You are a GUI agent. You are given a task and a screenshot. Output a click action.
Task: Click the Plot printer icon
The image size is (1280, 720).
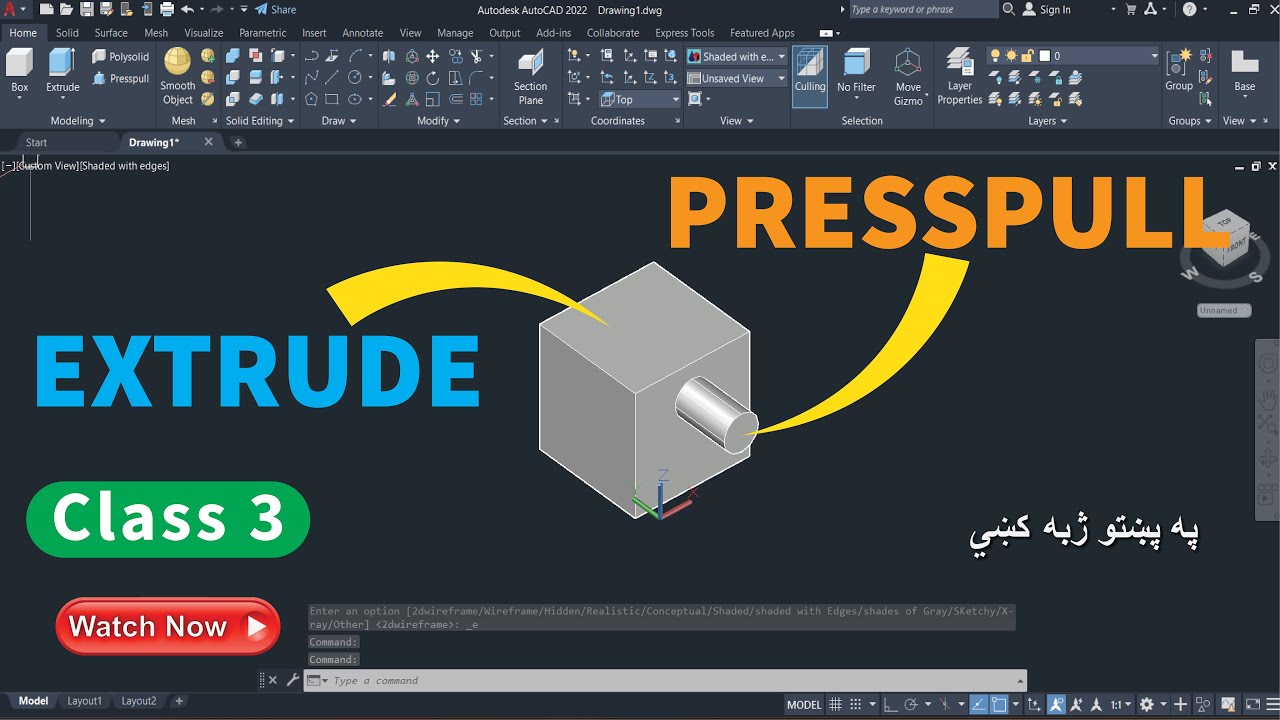pos(165,9)
